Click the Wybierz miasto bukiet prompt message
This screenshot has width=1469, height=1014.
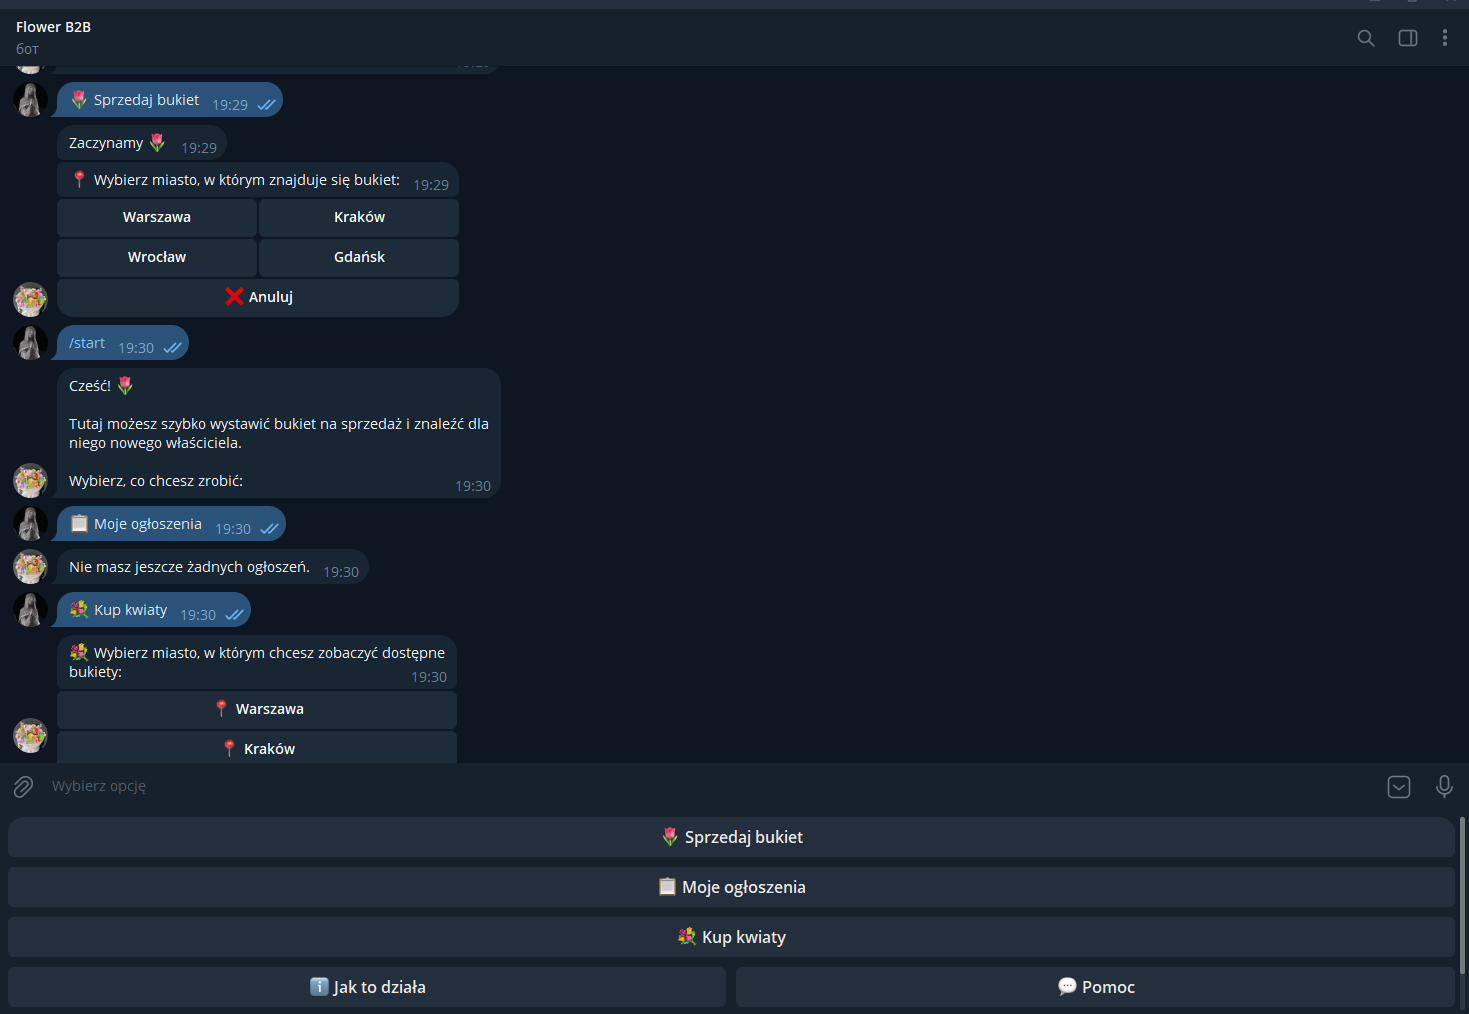258,180
